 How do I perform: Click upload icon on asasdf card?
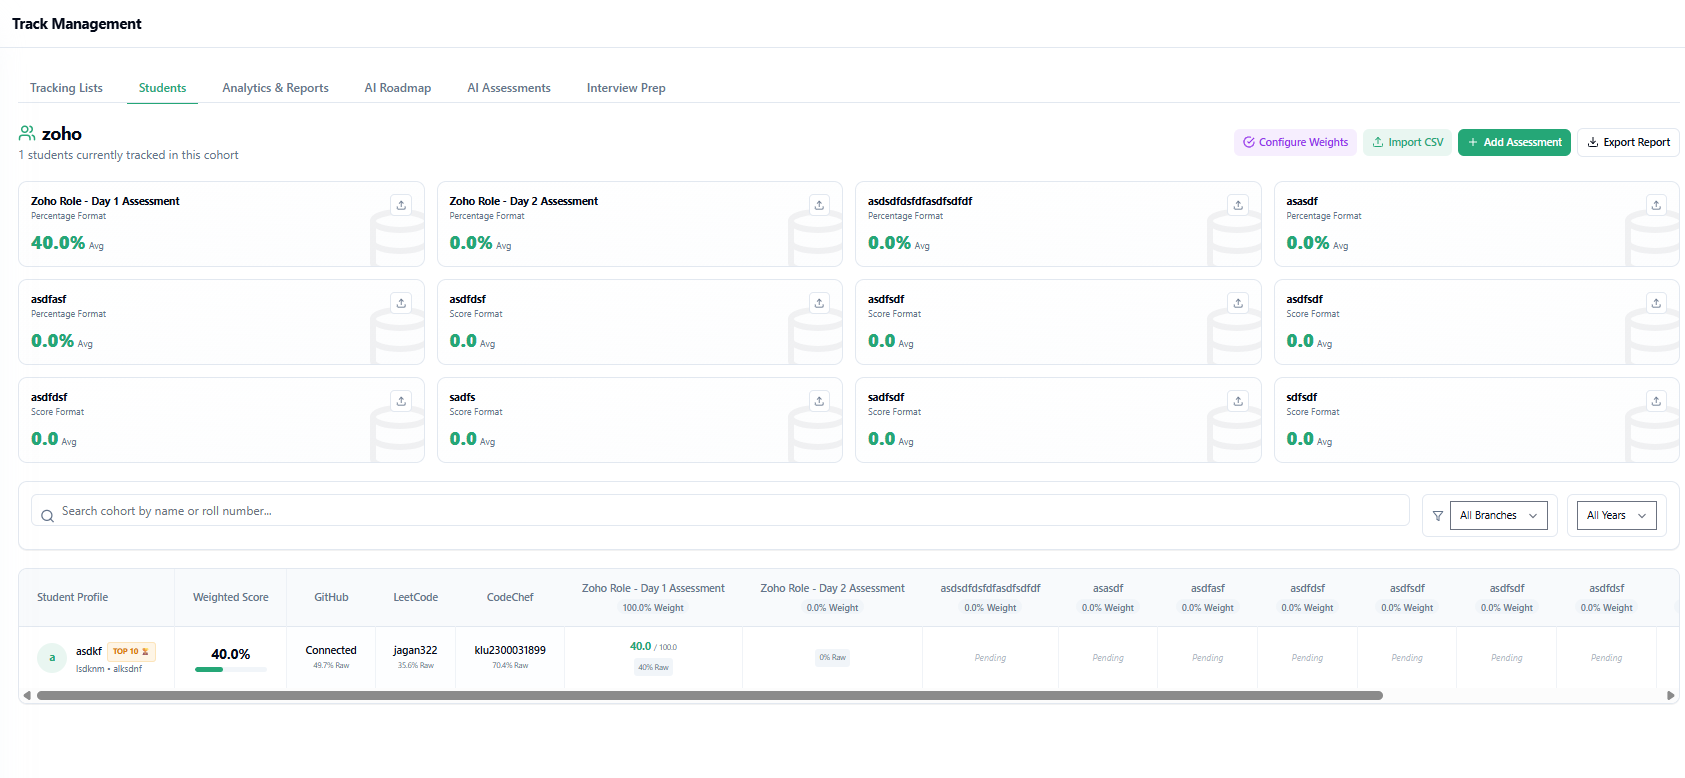tap(1656, 205)
